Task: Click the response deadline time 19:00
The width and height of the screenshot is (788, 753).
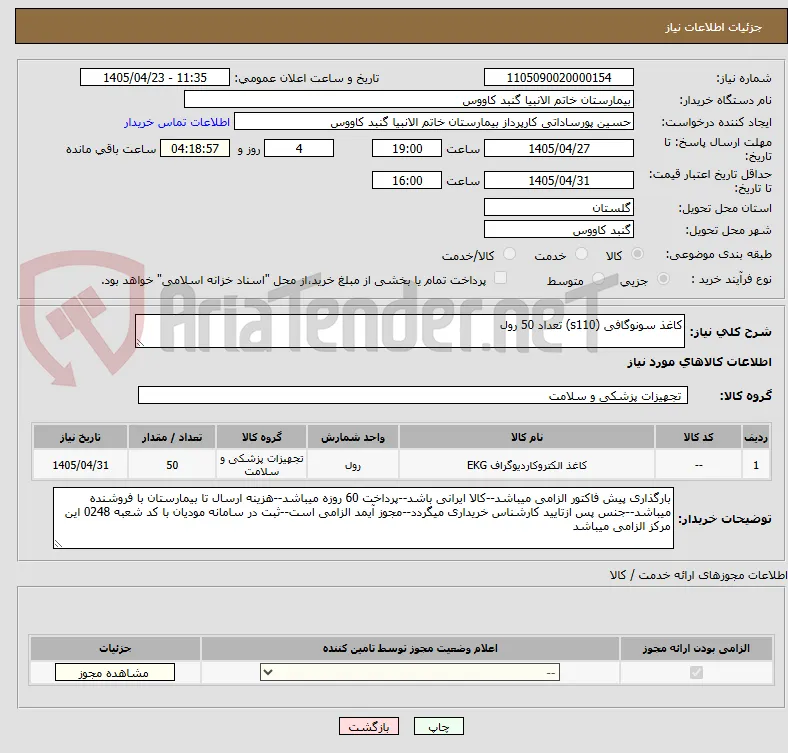Action: click(407, 148)
